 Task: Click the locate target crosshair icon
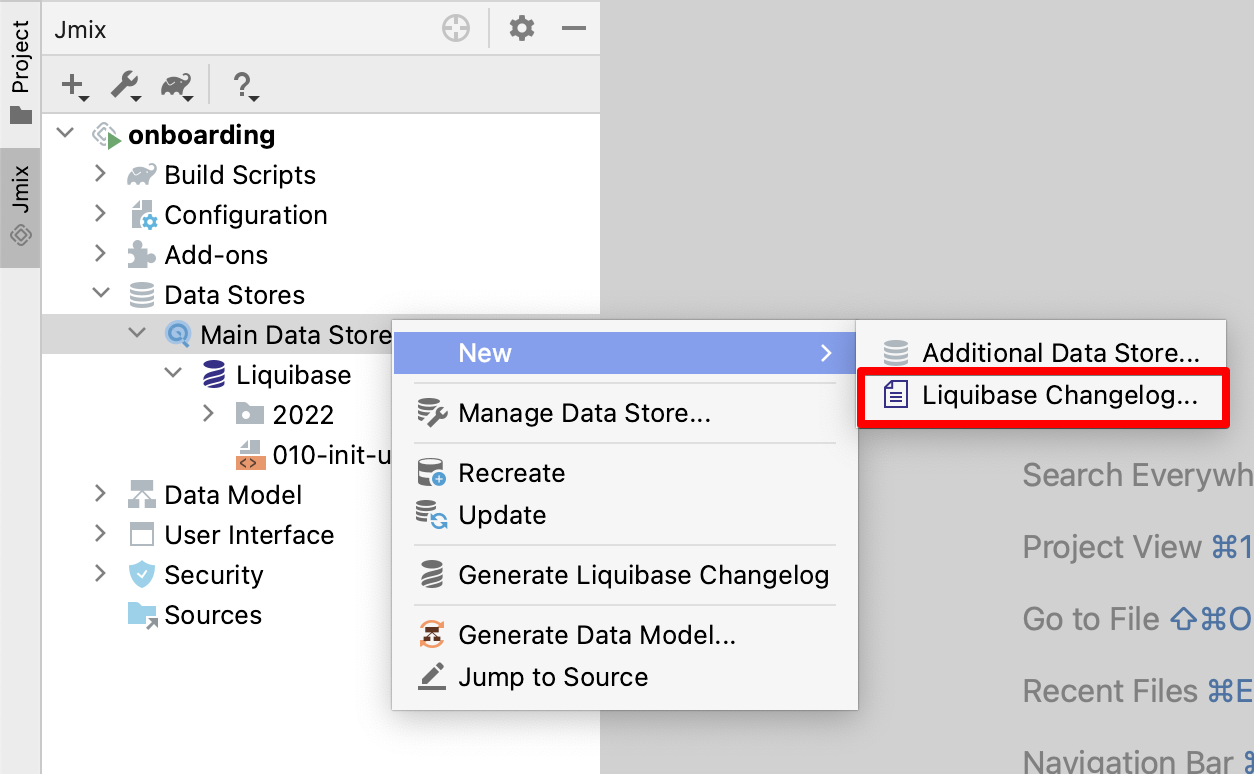pos(456,29)
